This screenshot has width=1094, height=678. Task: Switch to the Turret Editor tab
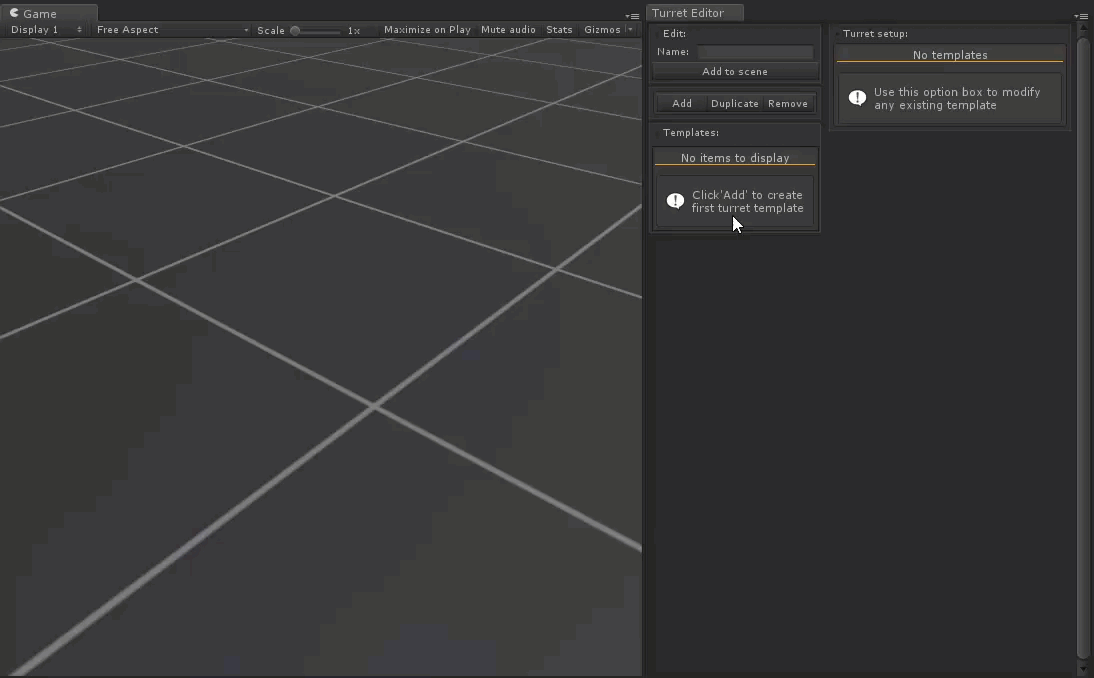[x=695, y=13]
